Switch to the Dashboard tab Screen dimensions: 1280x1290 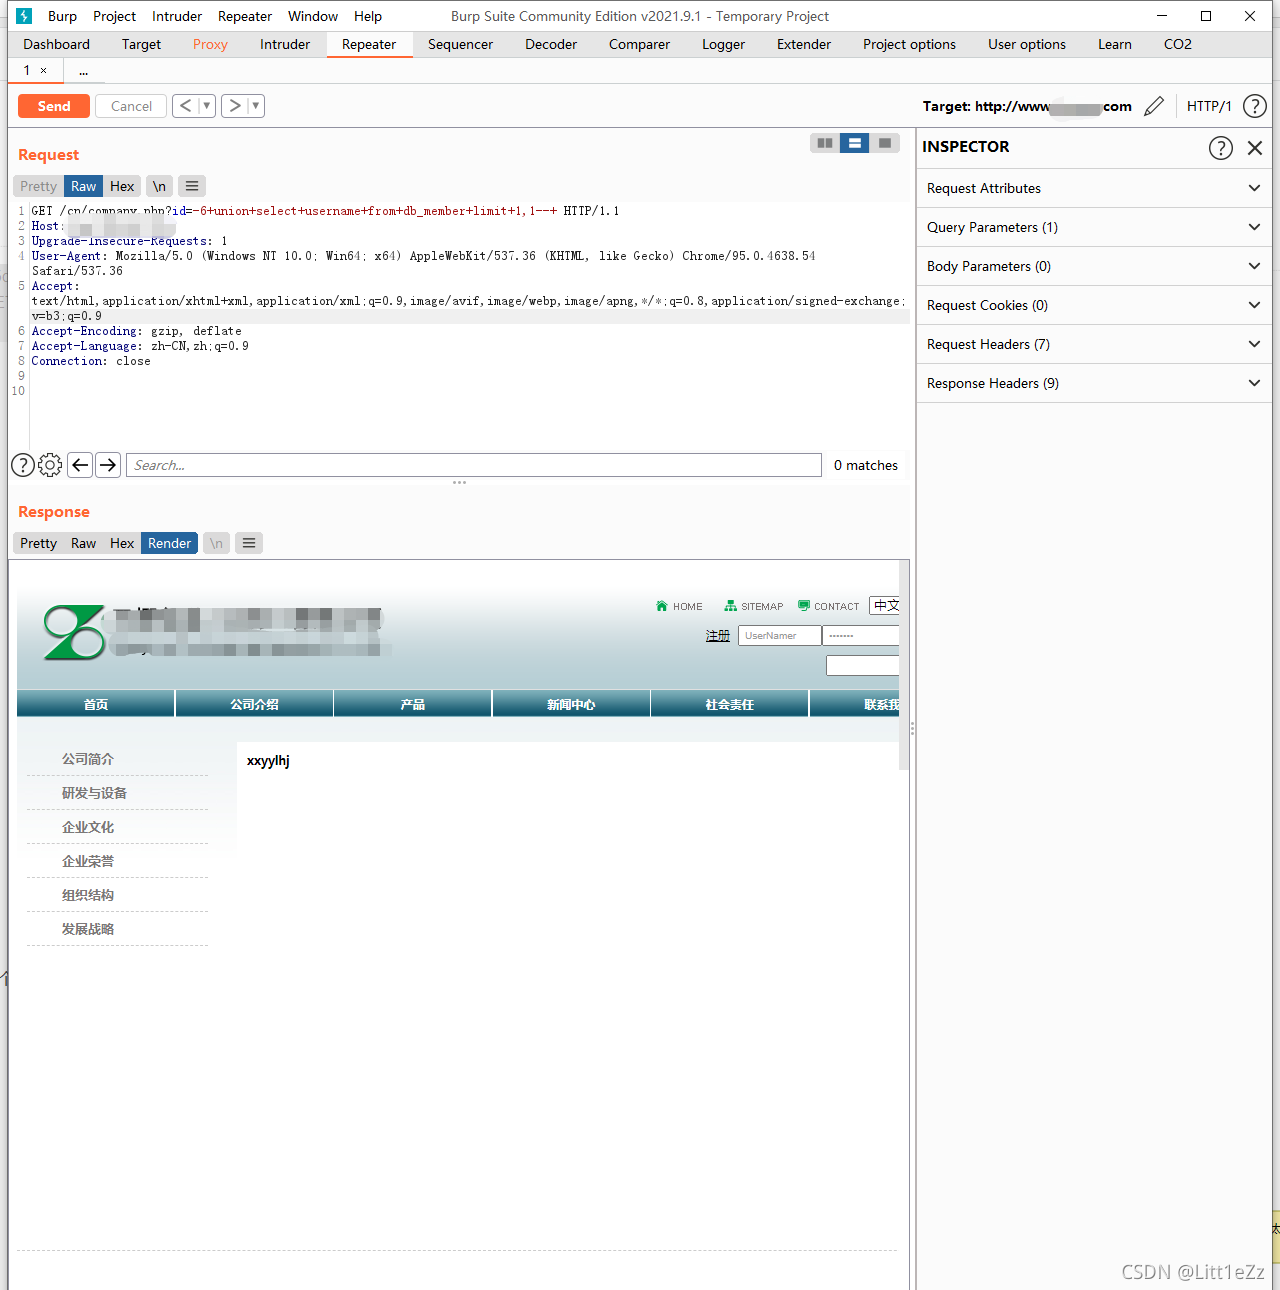(57, 44)
